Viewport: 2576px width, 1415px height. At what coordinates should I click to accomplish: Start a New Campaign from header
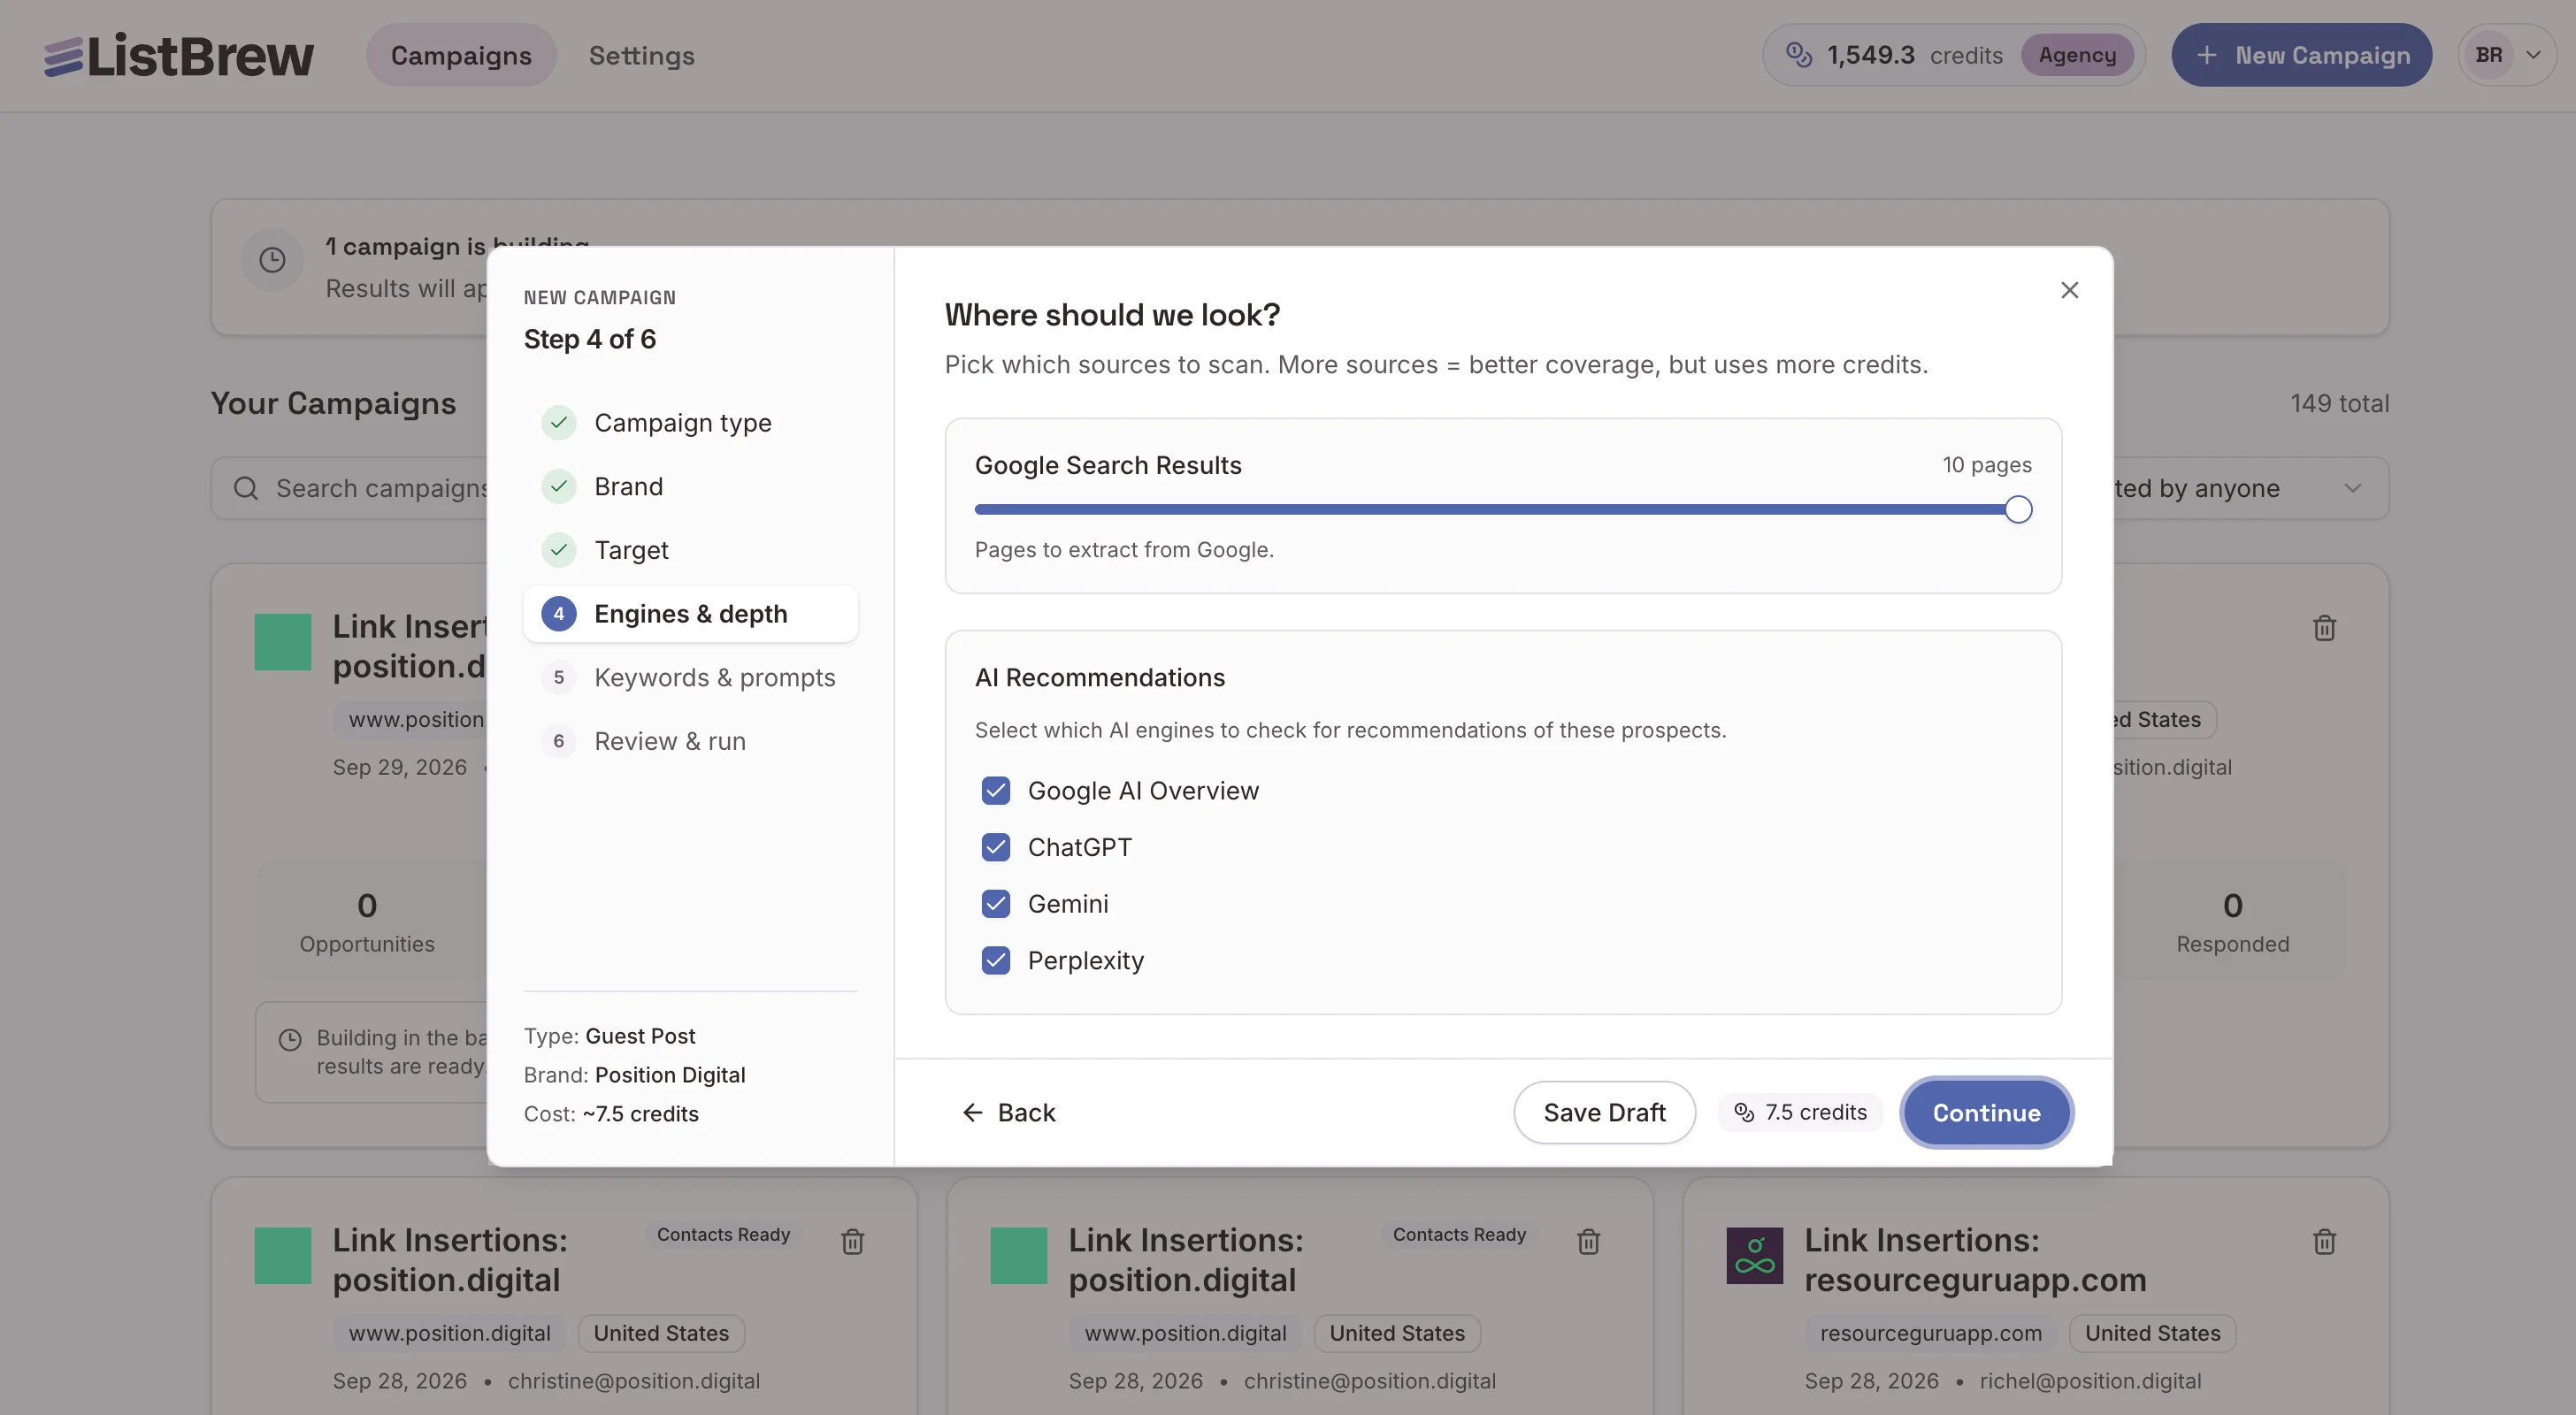[x=2301, y=55]
